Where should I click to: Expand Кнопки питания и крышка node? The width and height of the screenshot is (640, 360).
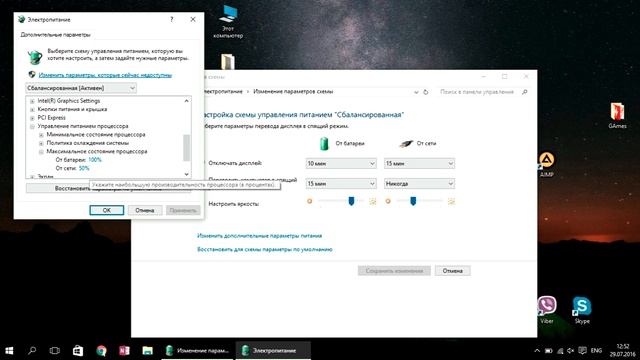point(32,109)
